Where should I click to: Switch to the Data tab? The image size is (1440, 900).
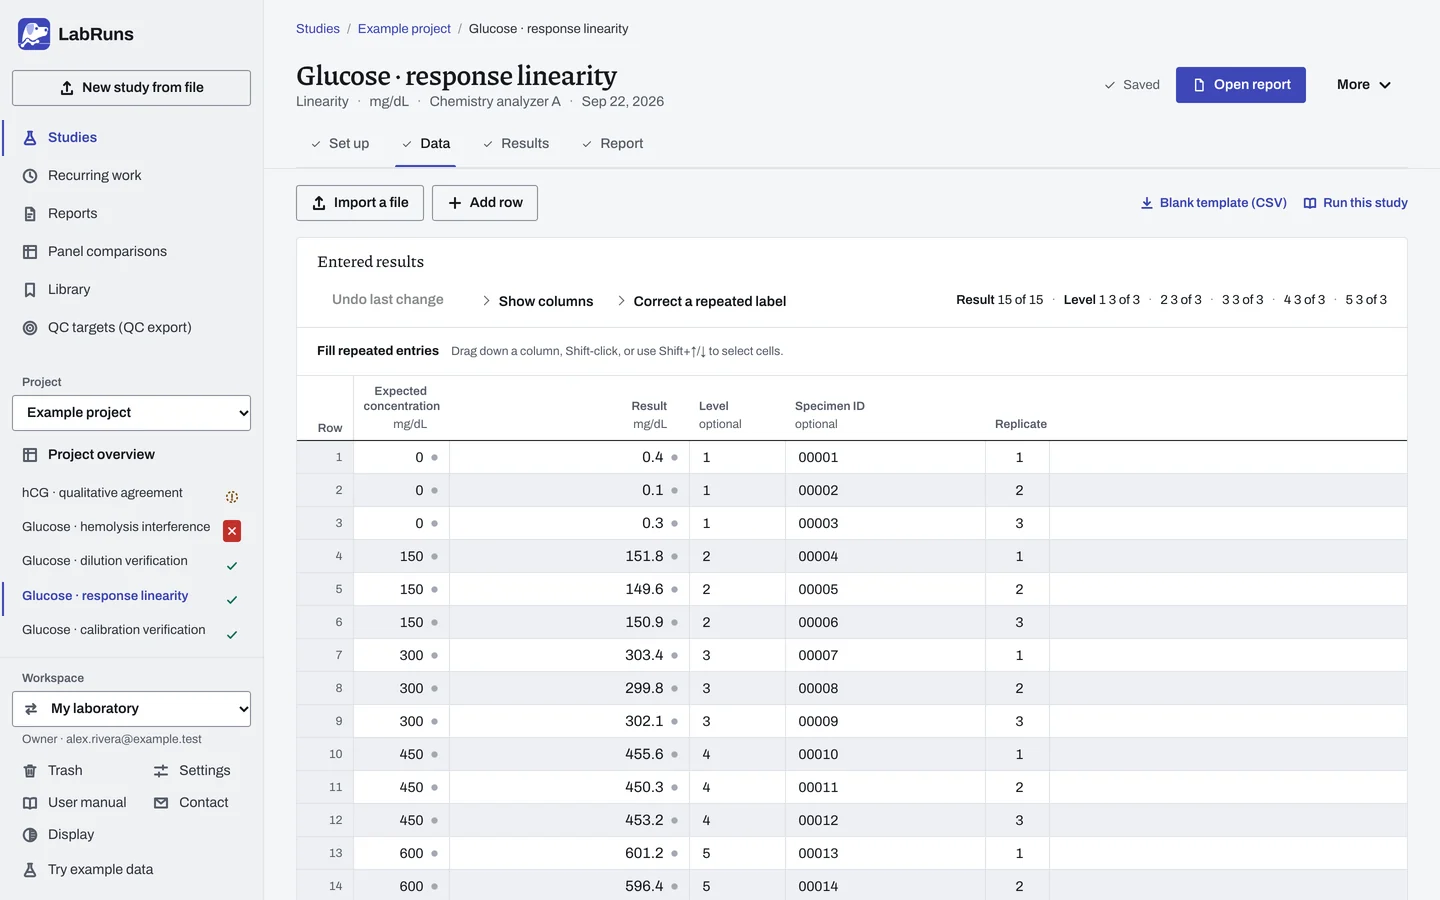tap(426, 144)
